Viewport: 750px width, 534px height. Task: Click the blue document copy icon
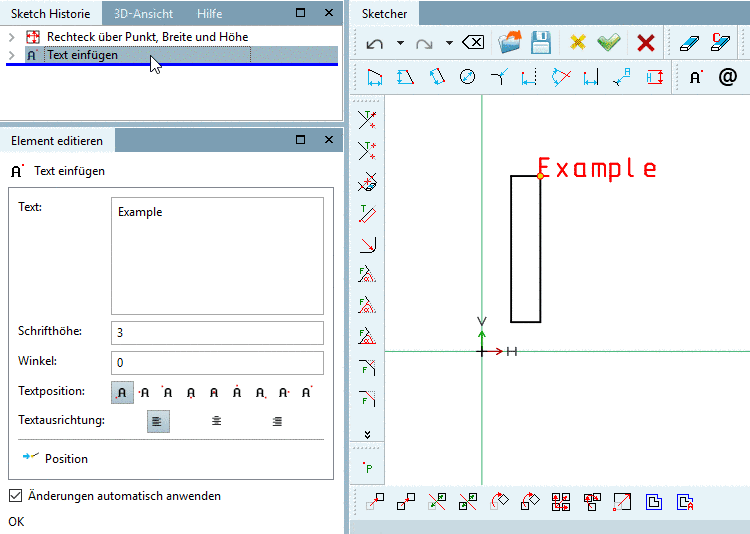653,502
